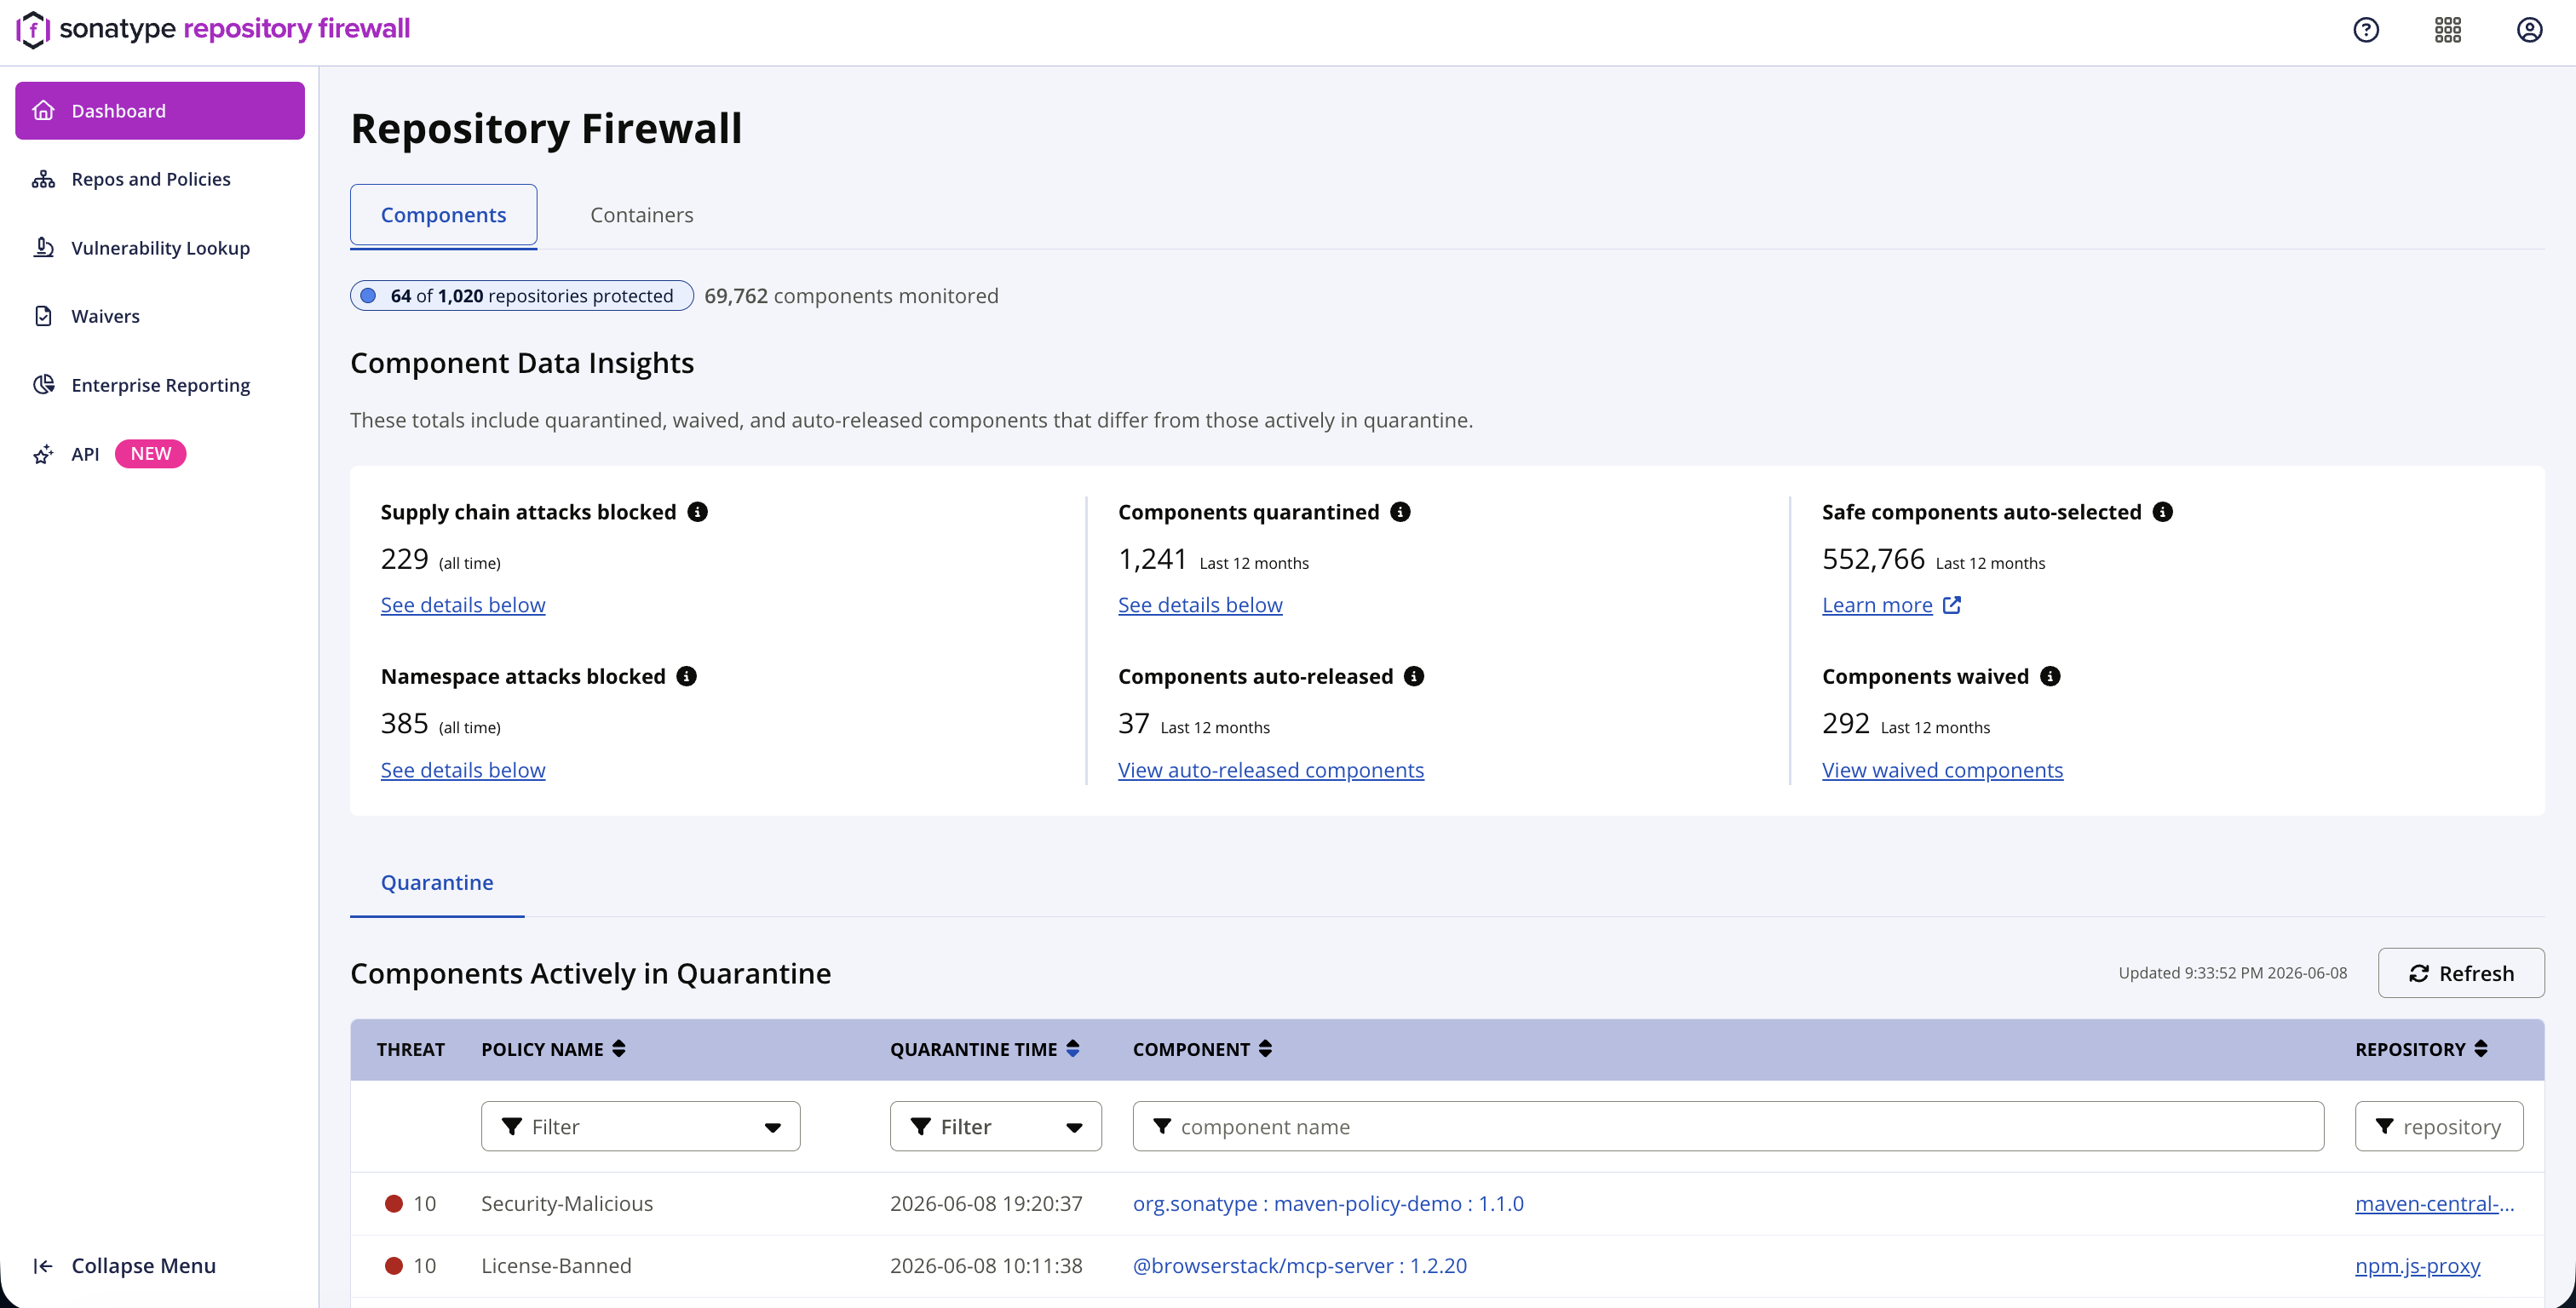
Task: Click View waived components link
Action: pos(1942,770)
